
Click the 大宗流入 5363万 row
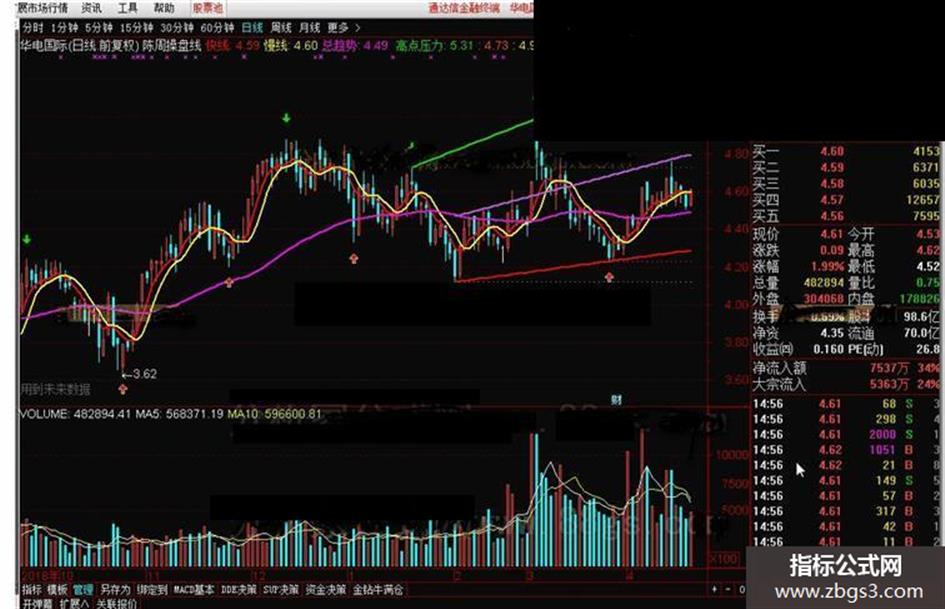[846, 384]
